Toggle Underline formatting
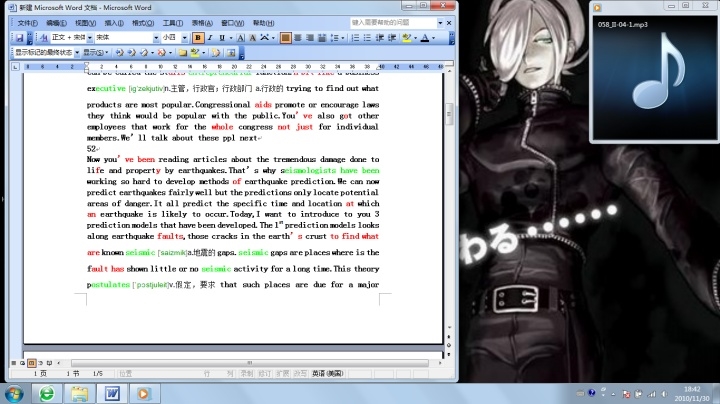Image resolution: width=720 pixels, height=404 pixels. pos(222,38)
